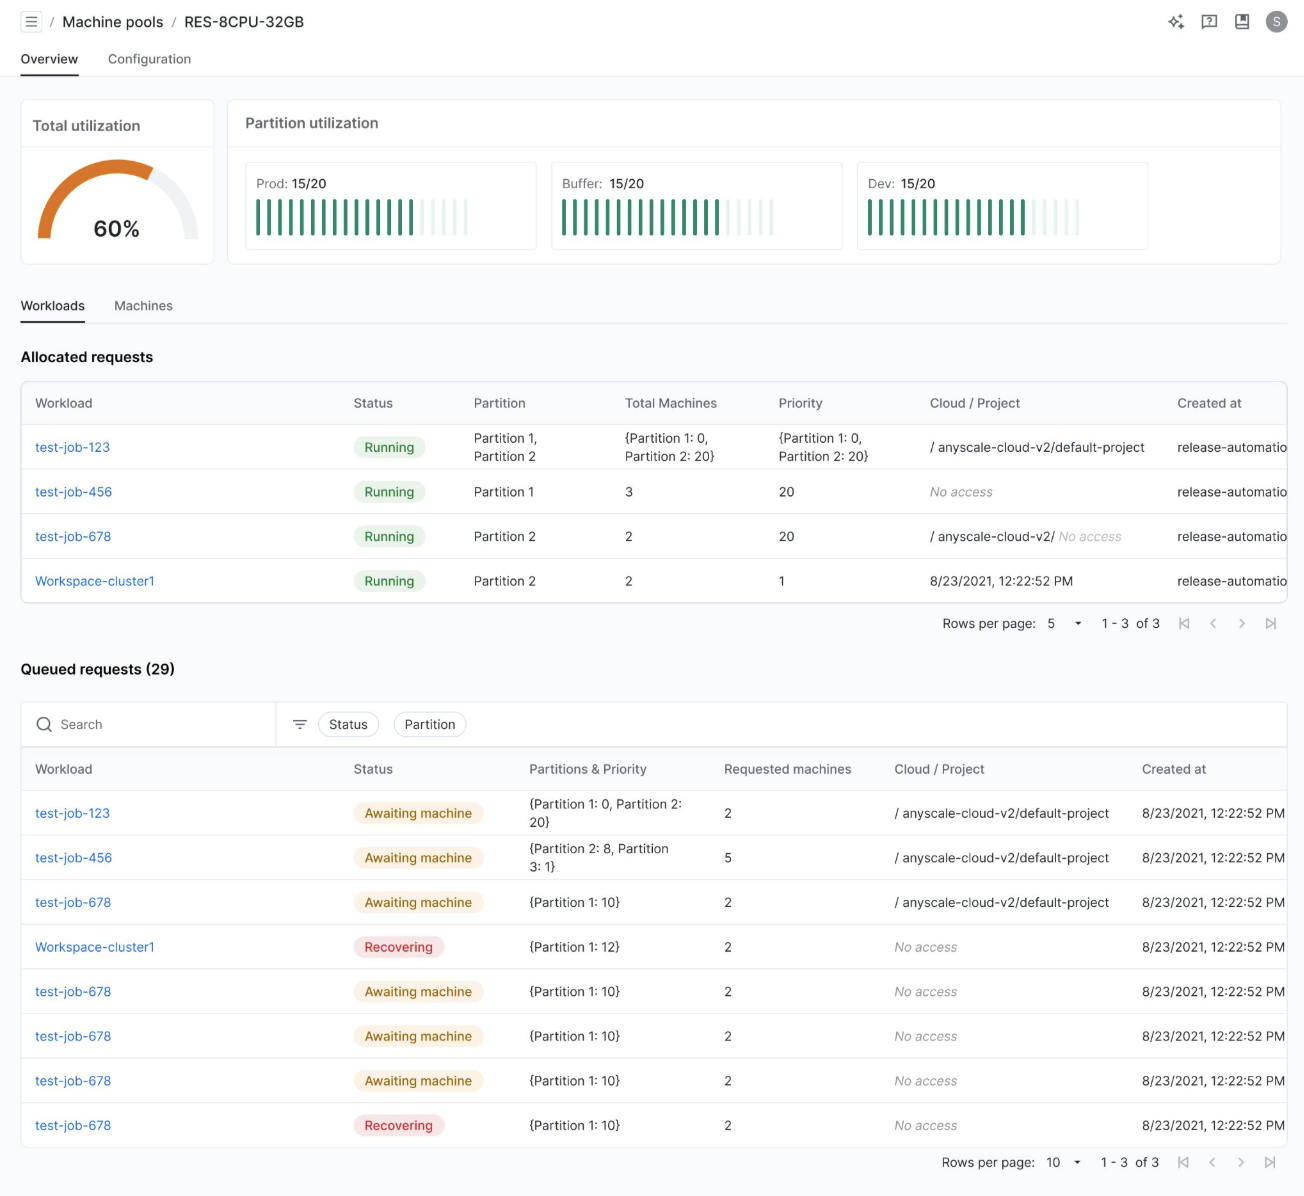The height and width of the screenshot is (1196, 1304).
Task: Go to first page of Allocated requests
Action: 1184,624
